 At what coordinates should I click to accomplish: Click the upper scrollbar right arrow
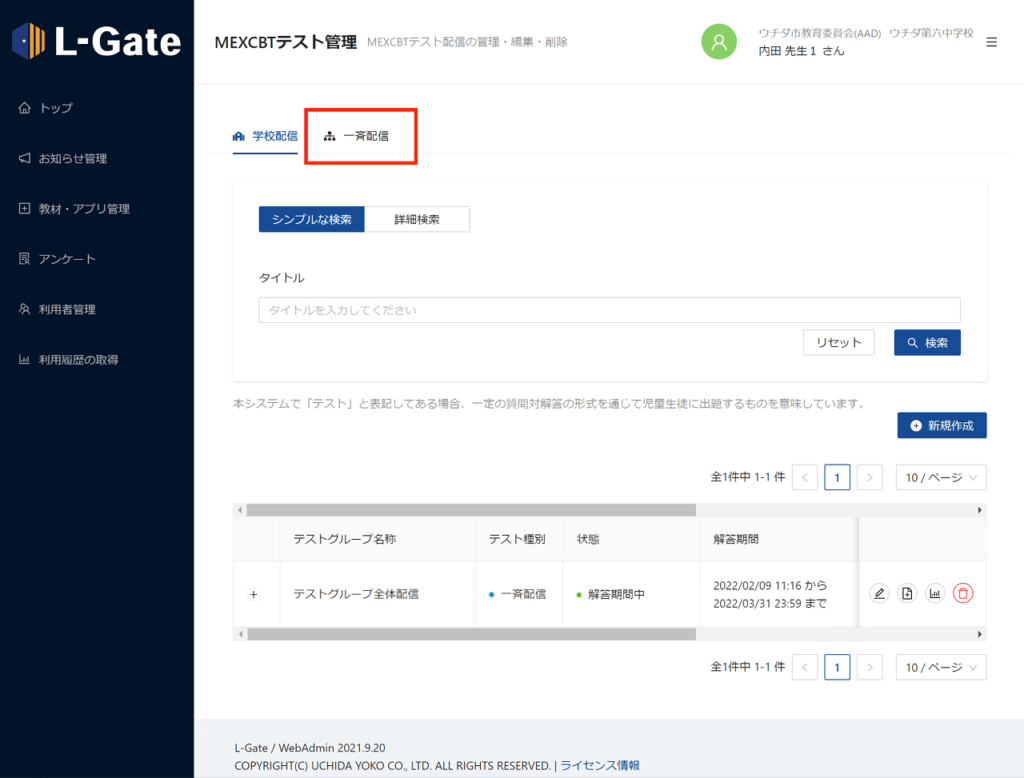(980, 510)
